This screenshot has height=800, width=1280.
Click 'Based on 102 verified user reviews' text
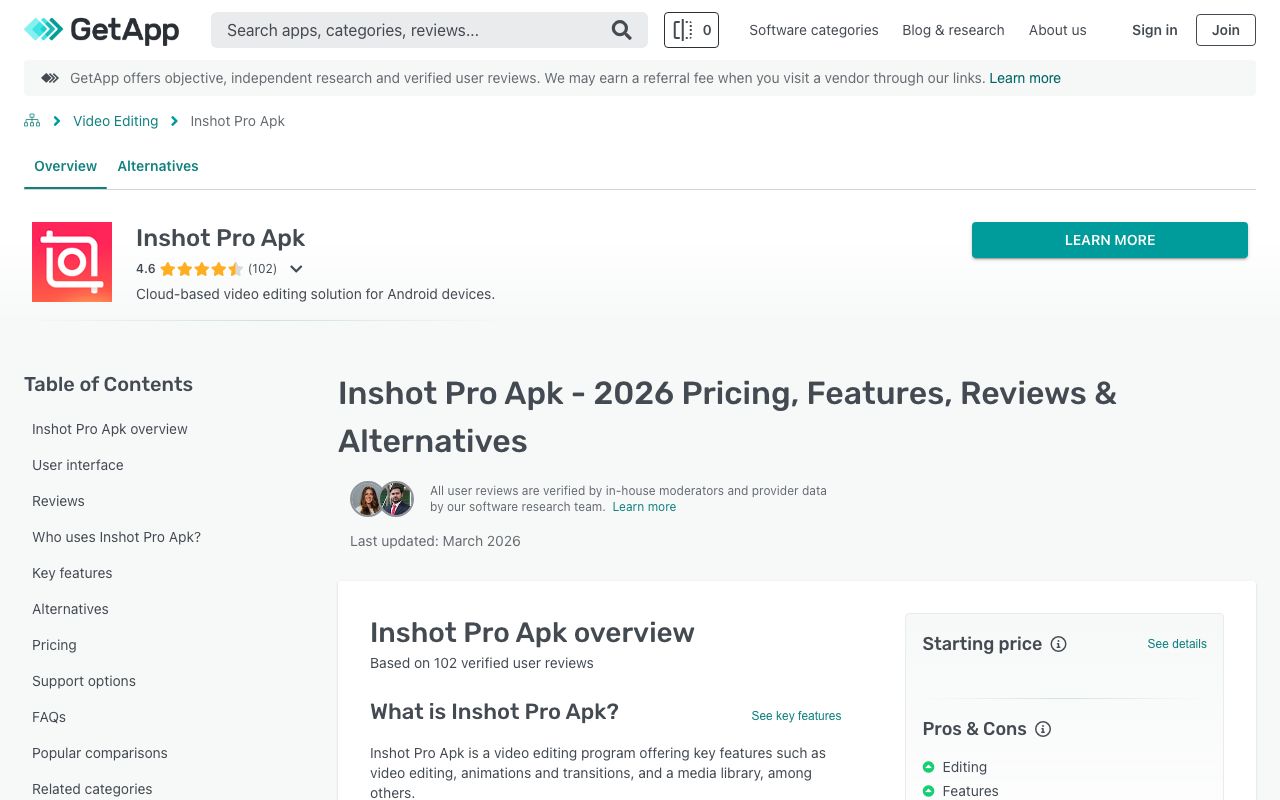coord(482,663)
